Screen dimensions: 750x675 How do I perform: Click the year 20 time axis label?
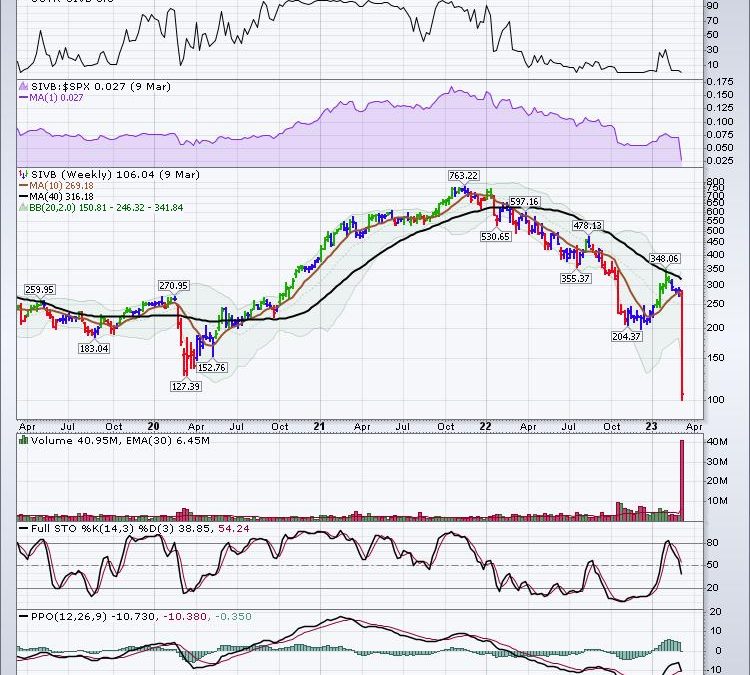pos(153,426)
